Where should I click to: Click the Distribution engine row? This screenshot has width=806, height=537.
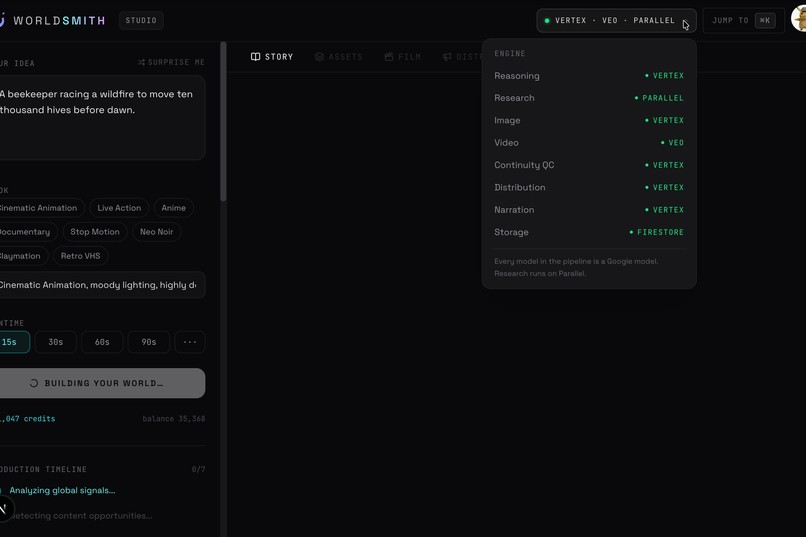589,188
